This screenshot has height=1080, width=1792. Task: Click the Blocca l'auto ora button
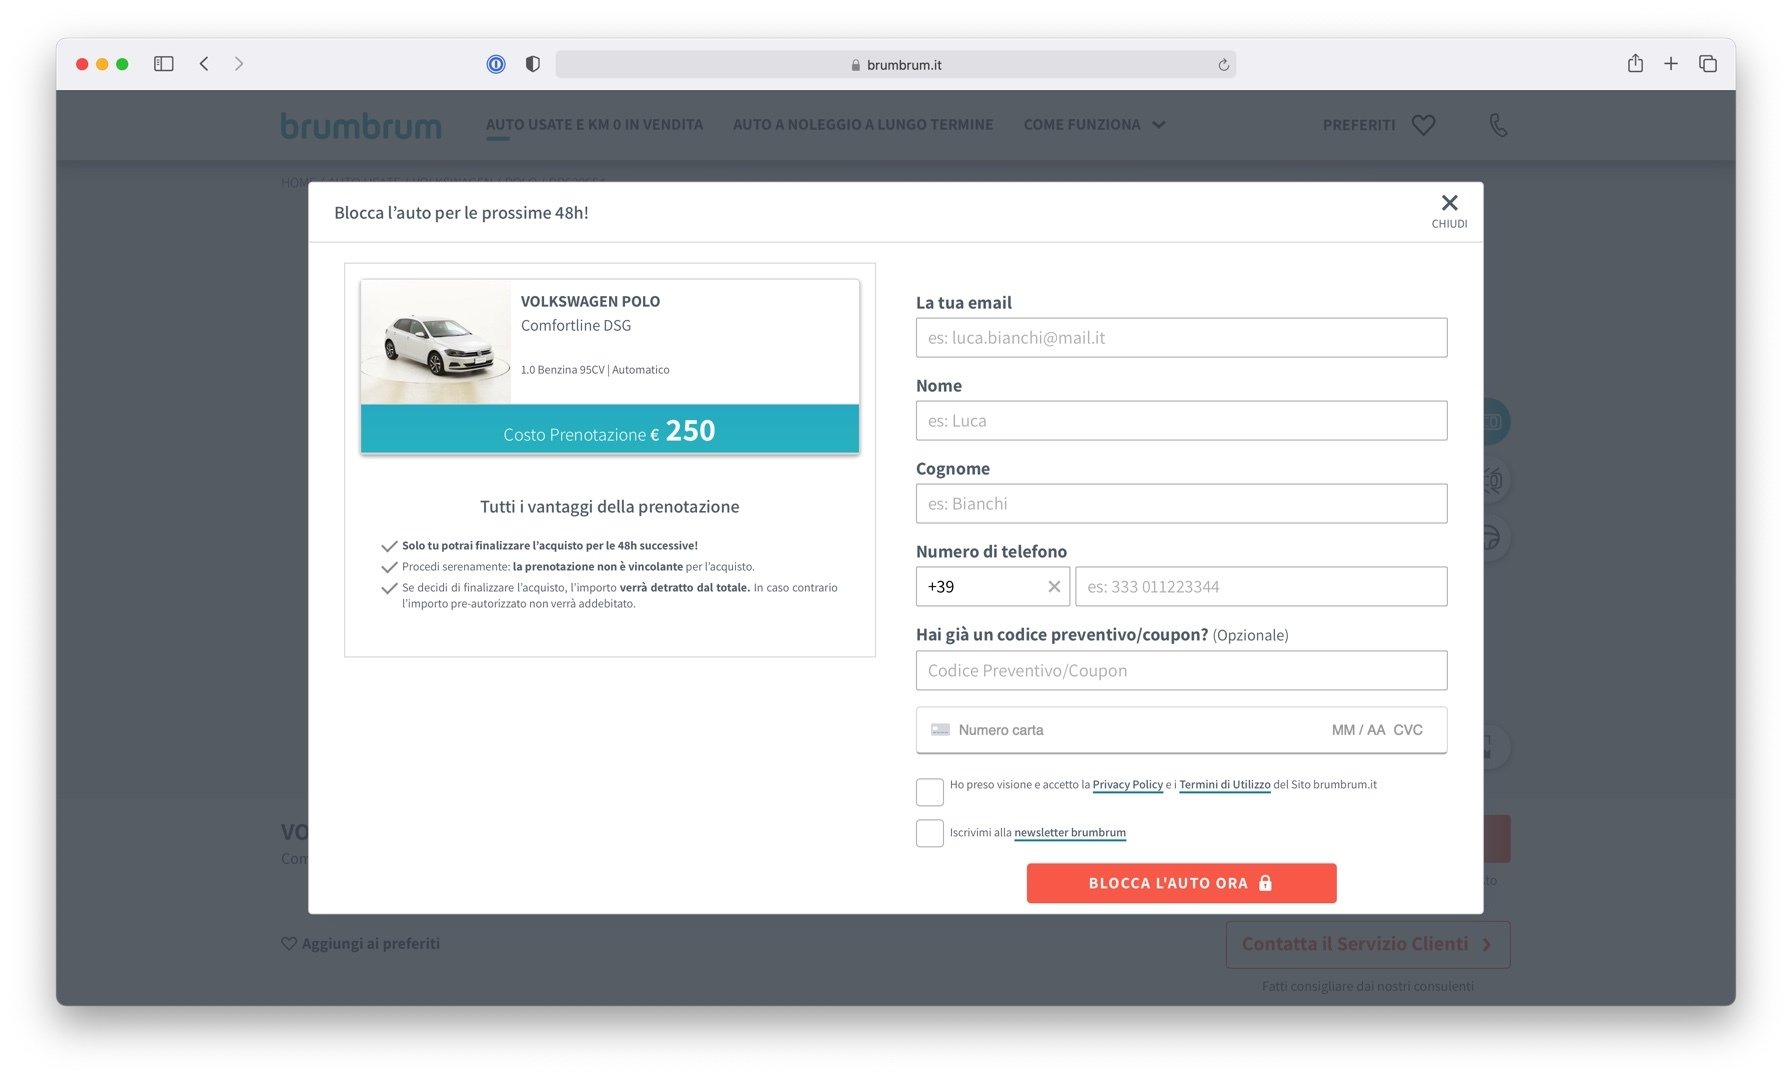(x=1181, y=883)
